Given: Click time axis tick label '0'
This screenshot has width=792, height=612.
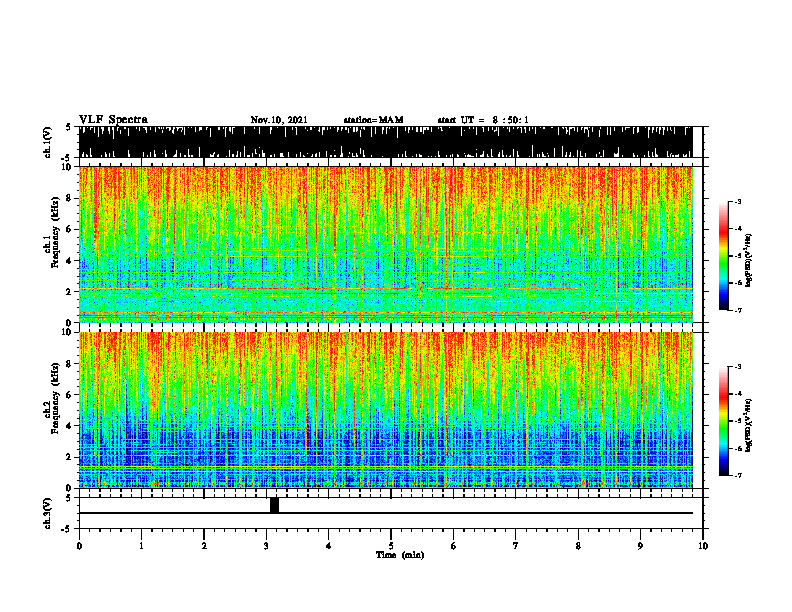Looking at the screenshot, I should 79,546.
